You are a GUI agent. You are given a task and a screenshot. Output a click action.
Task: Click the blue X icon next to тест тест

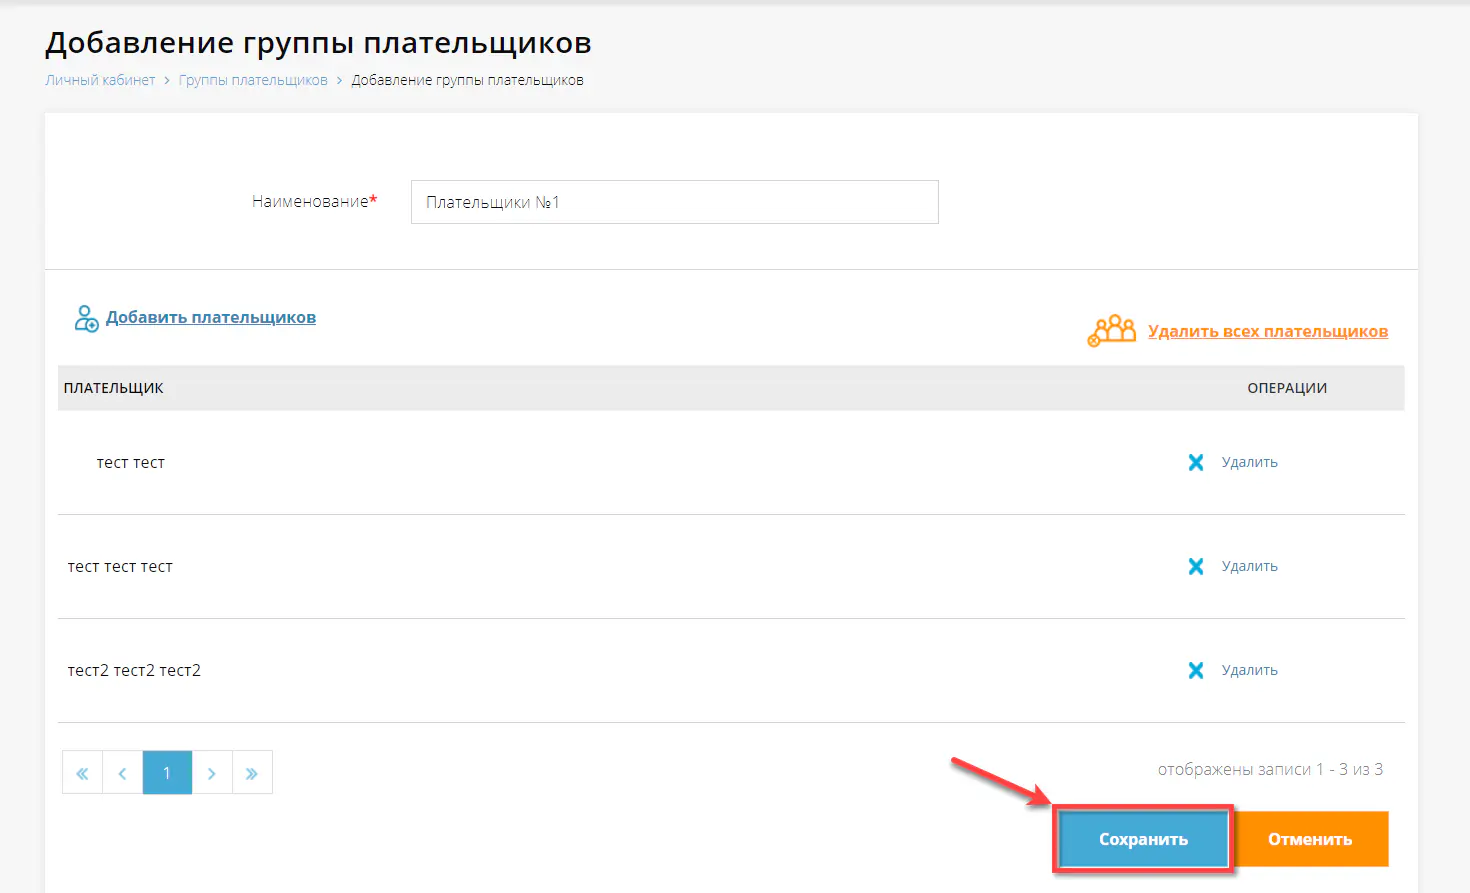(1196, 461)
